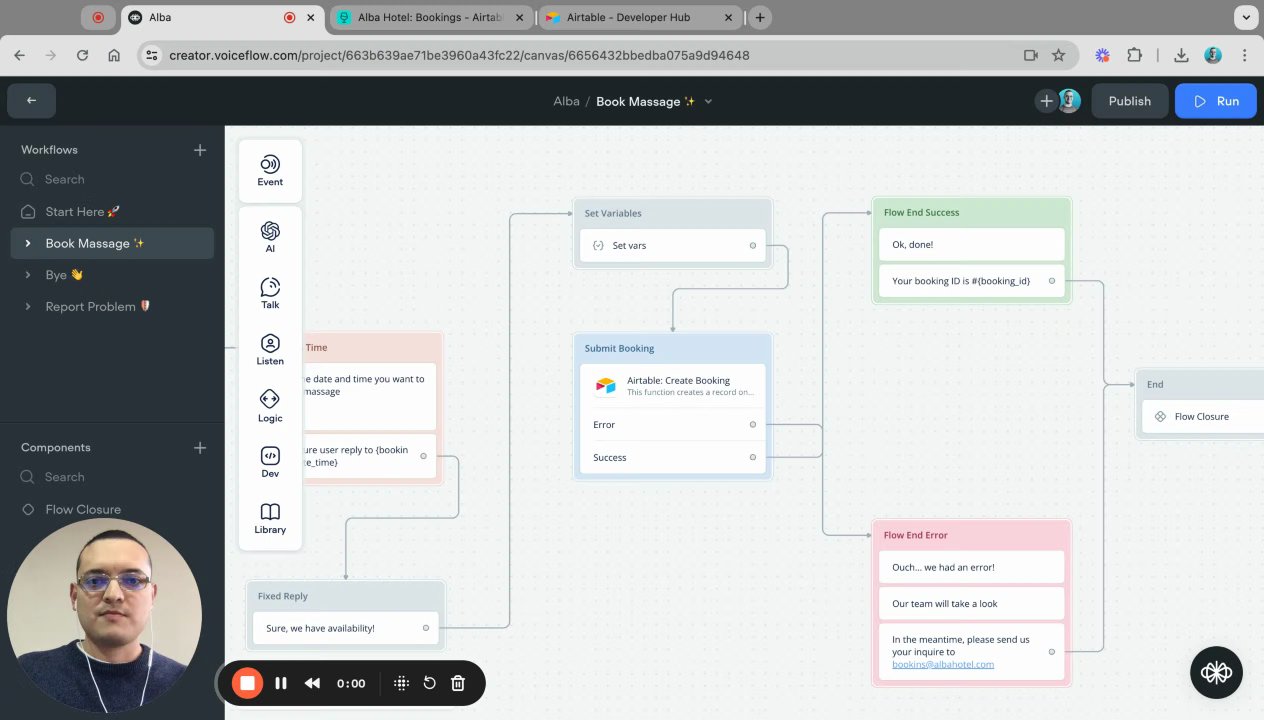1264x720 pixels.
Task: Open the browser extensions puzzle icon
Action: (x=1134, y=56)
